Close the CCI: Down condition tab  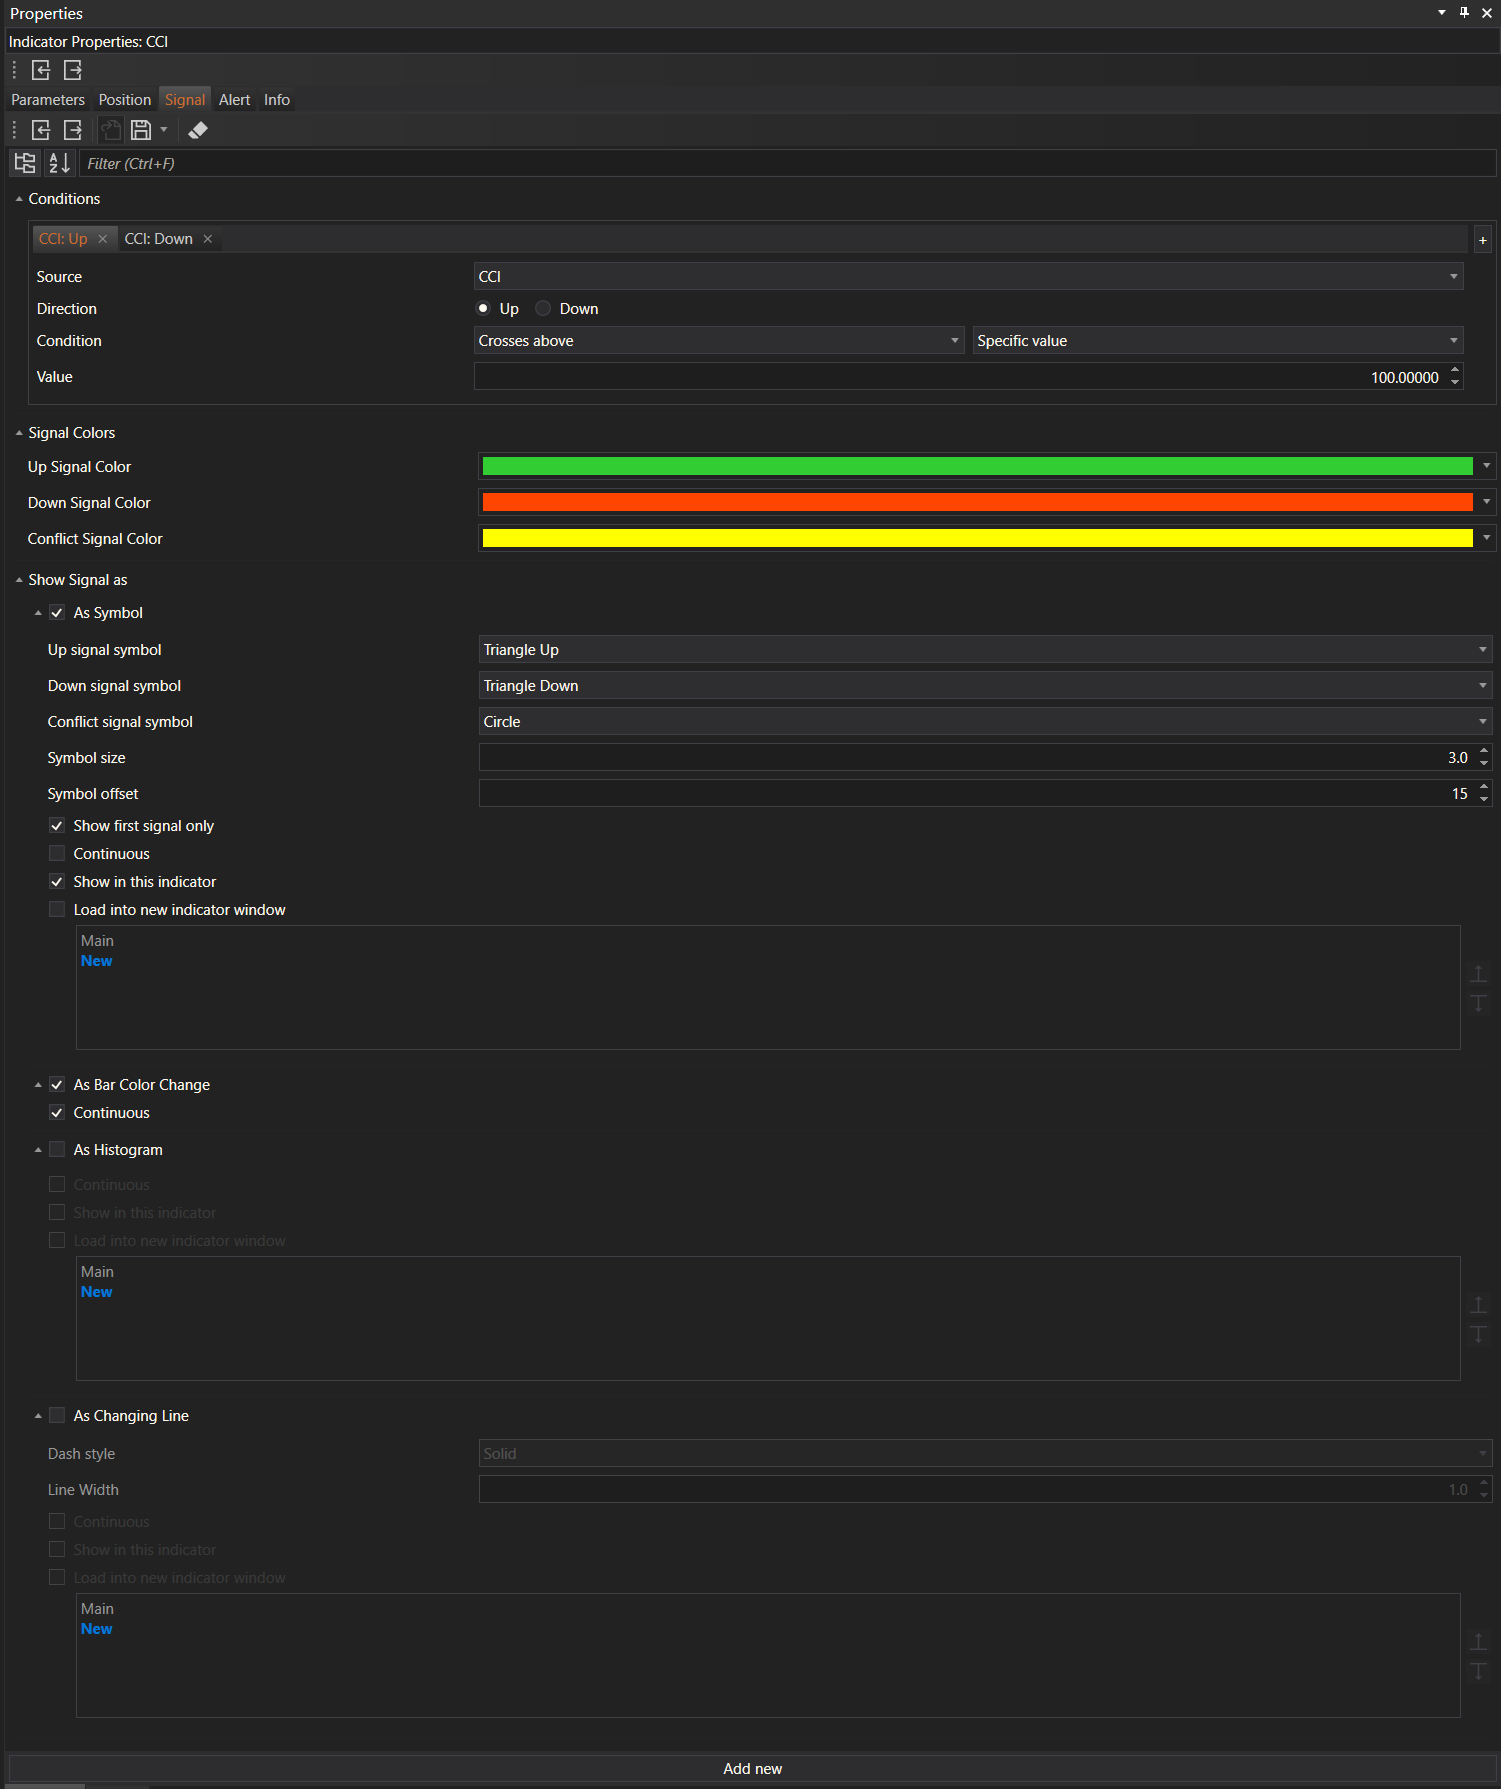coord(208,239)
